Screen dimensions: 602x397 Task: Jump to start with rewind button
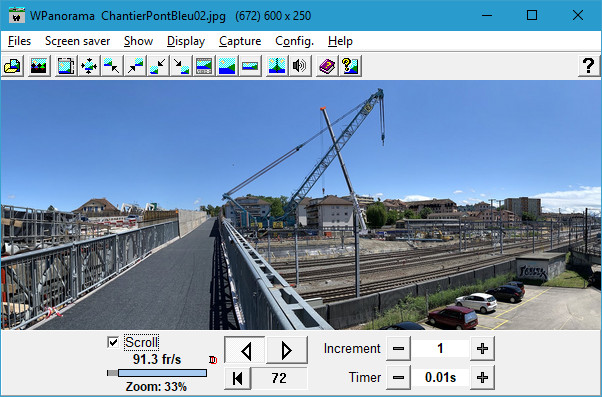(238, 378)
